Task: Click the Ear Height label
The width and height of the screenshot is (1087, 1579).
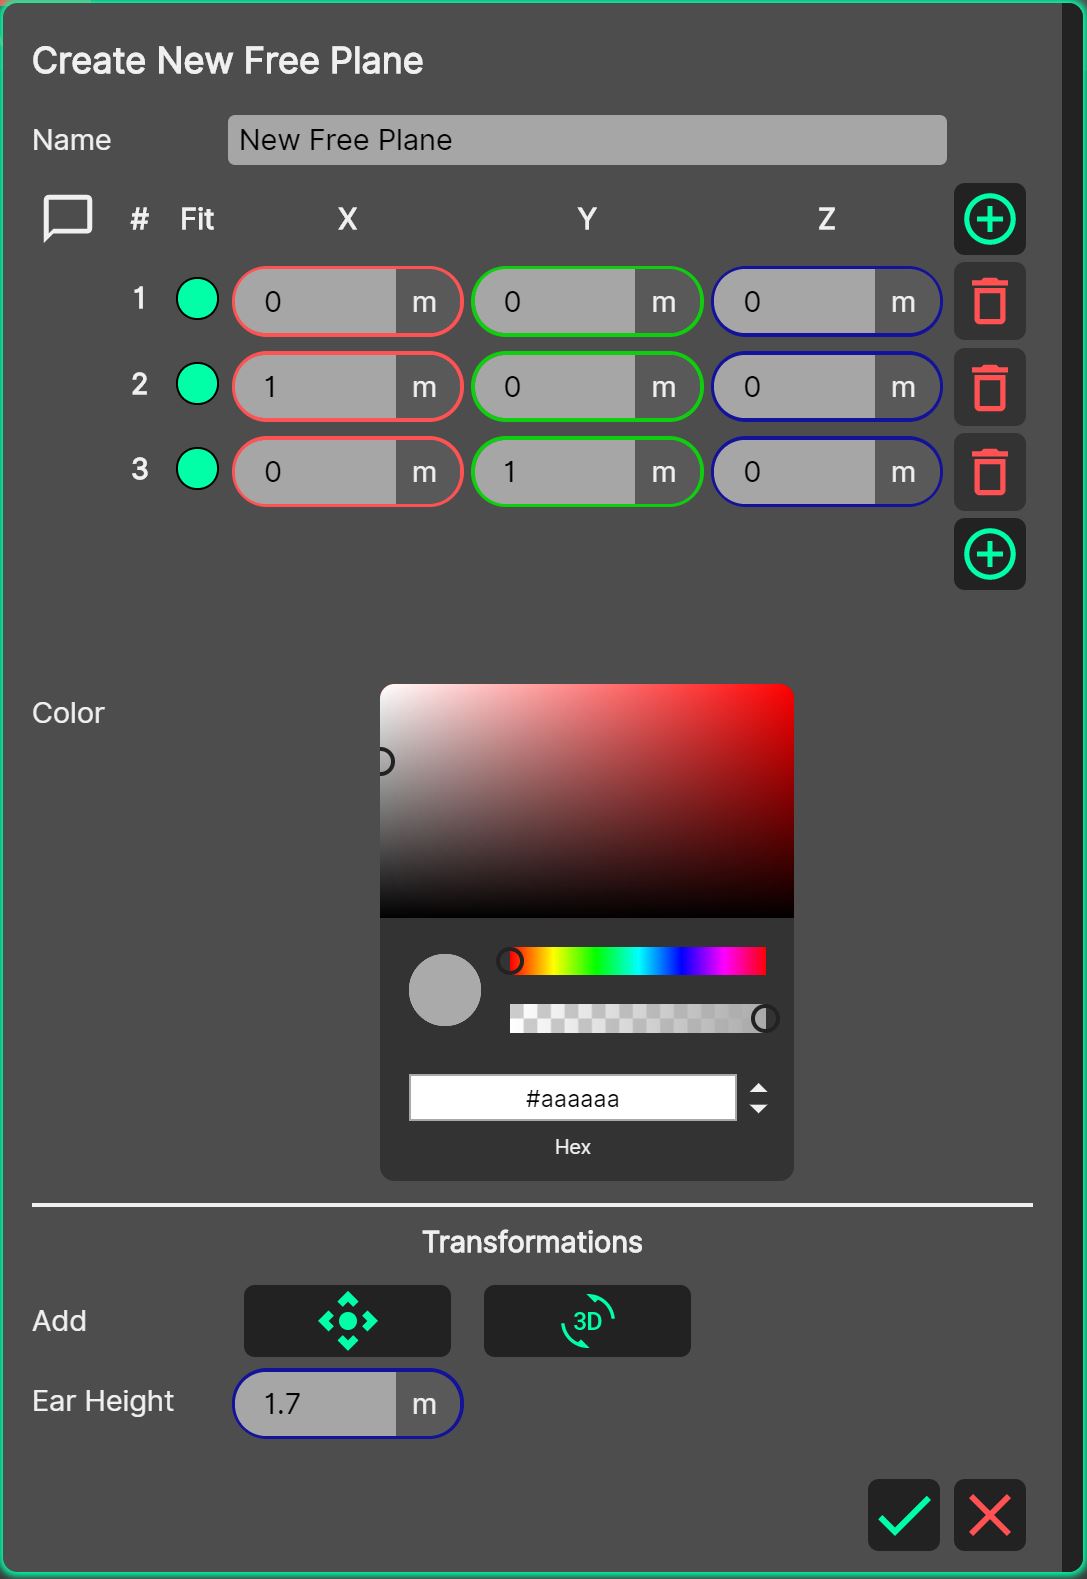Action: pos(103,1402)
